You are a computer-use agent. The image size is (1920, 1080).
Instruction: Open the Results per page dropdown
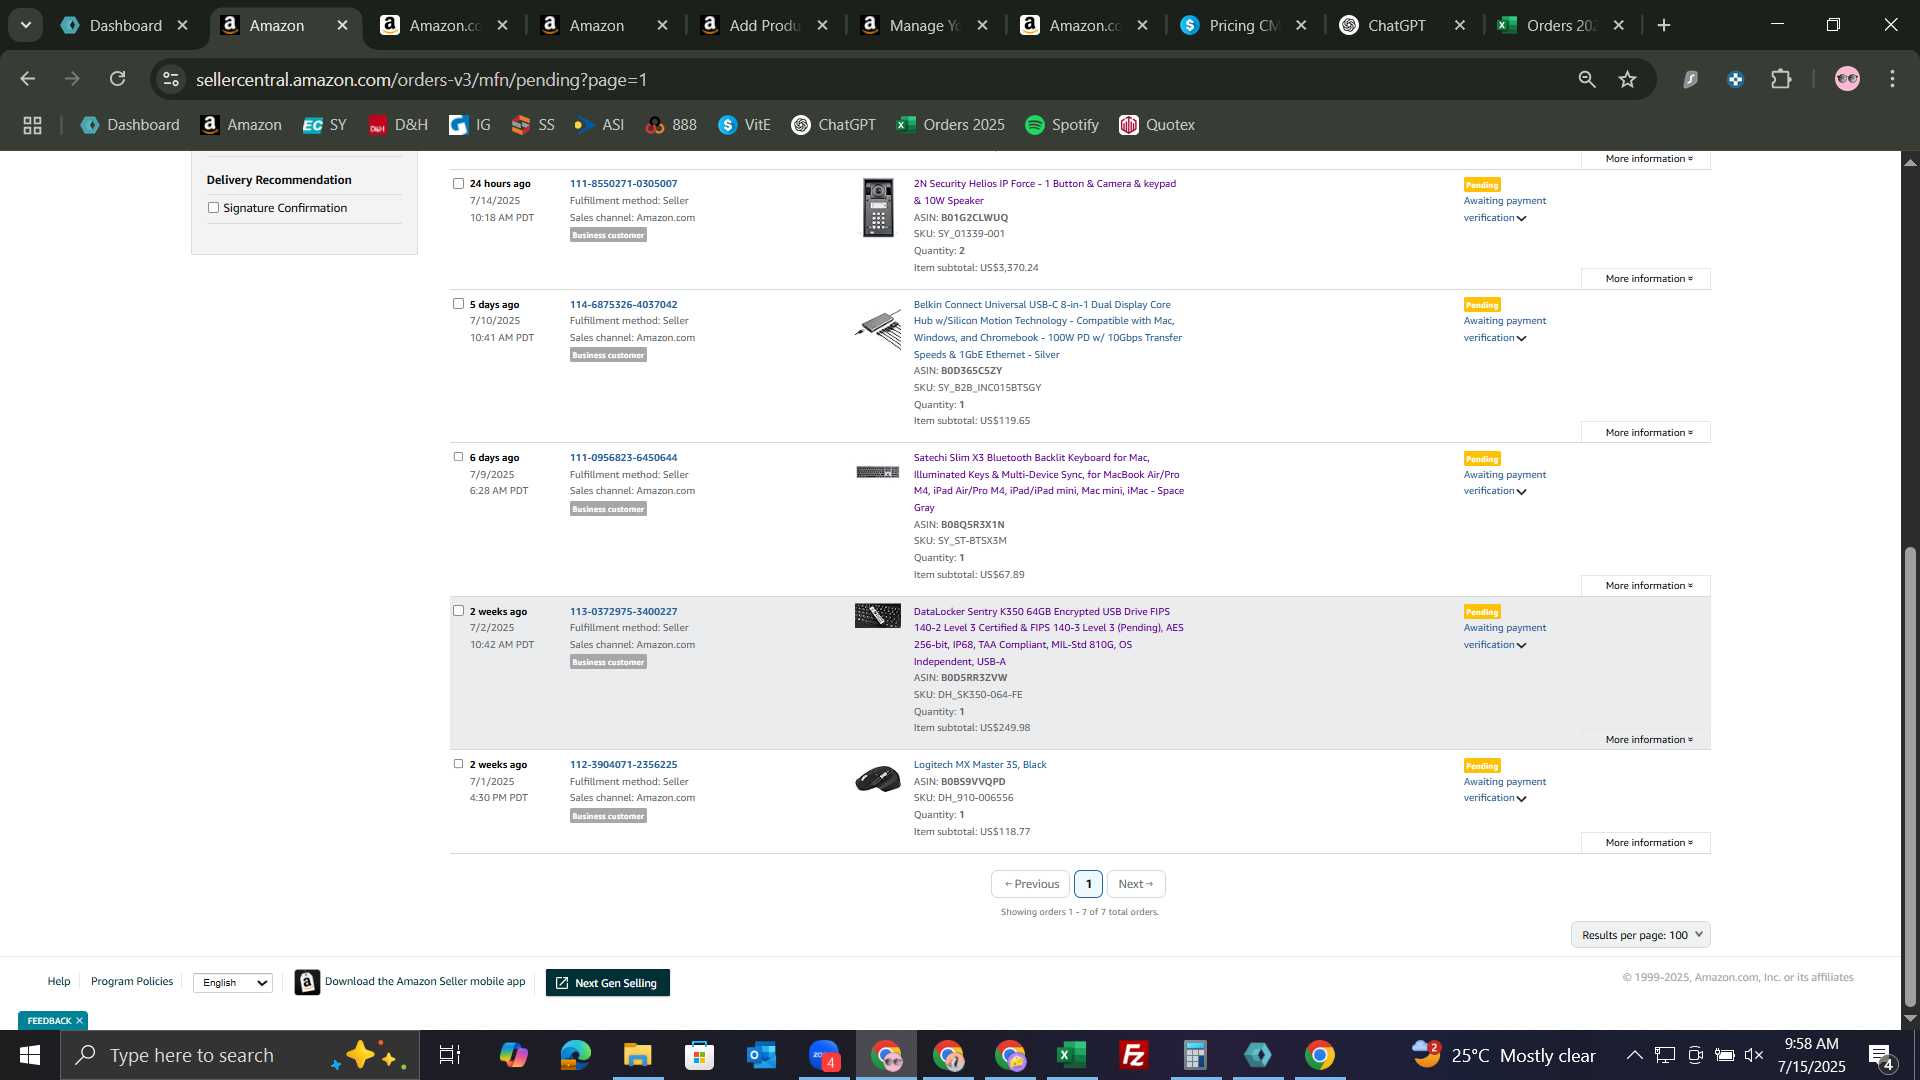click(1640, 935)
